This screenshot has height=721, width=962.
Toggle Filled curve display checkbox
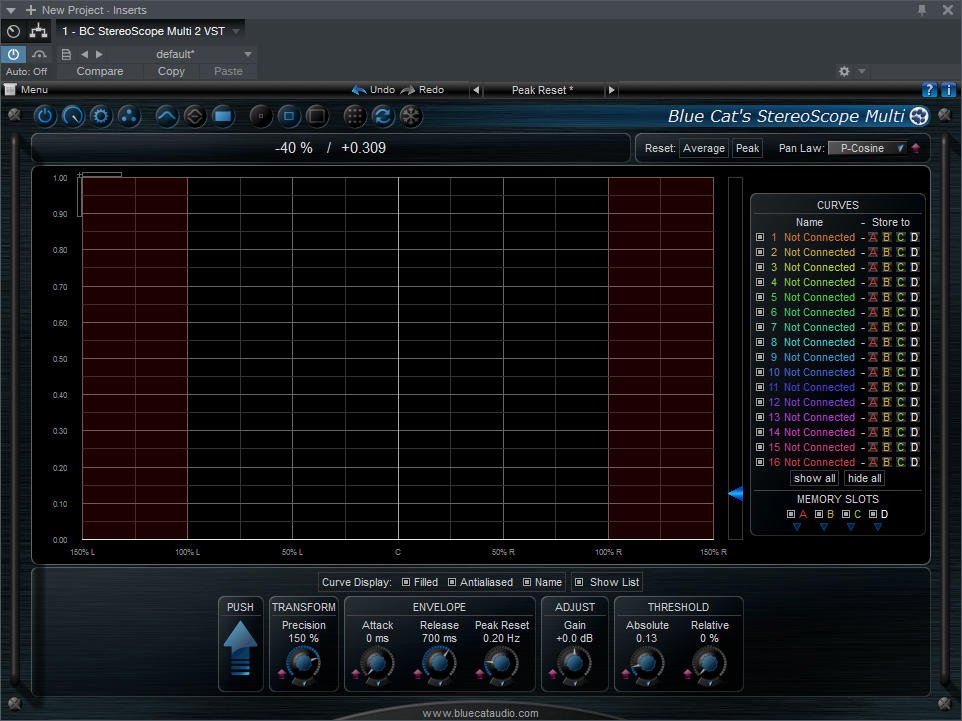click(x=406, y=582)
